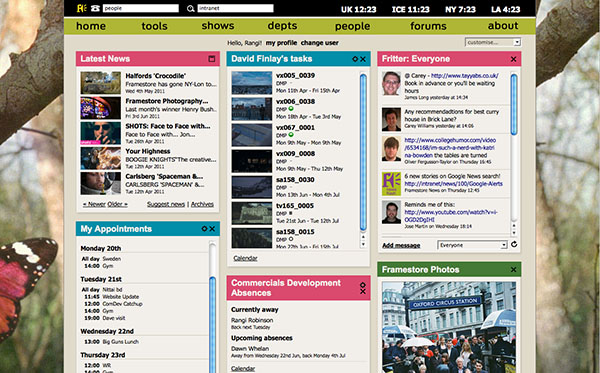Viewport: 600px width, 373px height.
Task: Click the tasks panel scrollbar thumb
Action: click(x=363, y=152)
